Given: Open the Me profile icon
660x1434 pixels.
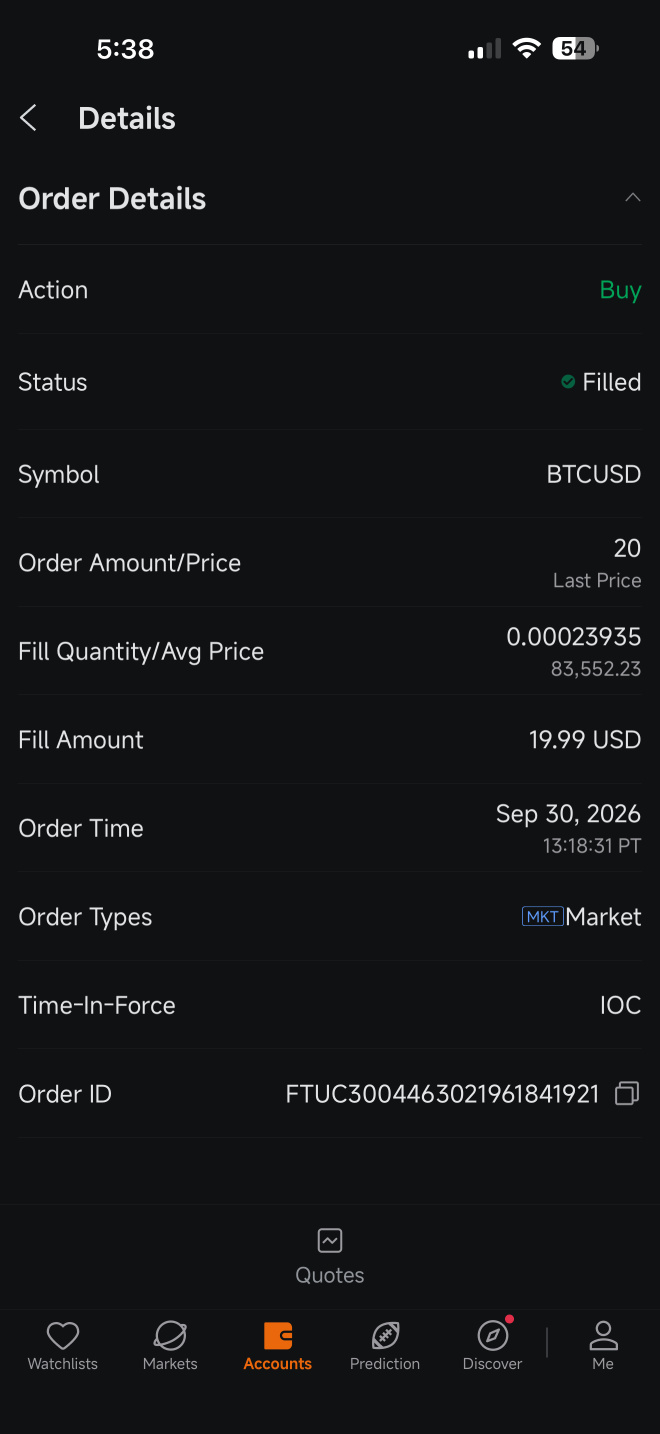Looking at the screenshot, I should point(603,1335).
